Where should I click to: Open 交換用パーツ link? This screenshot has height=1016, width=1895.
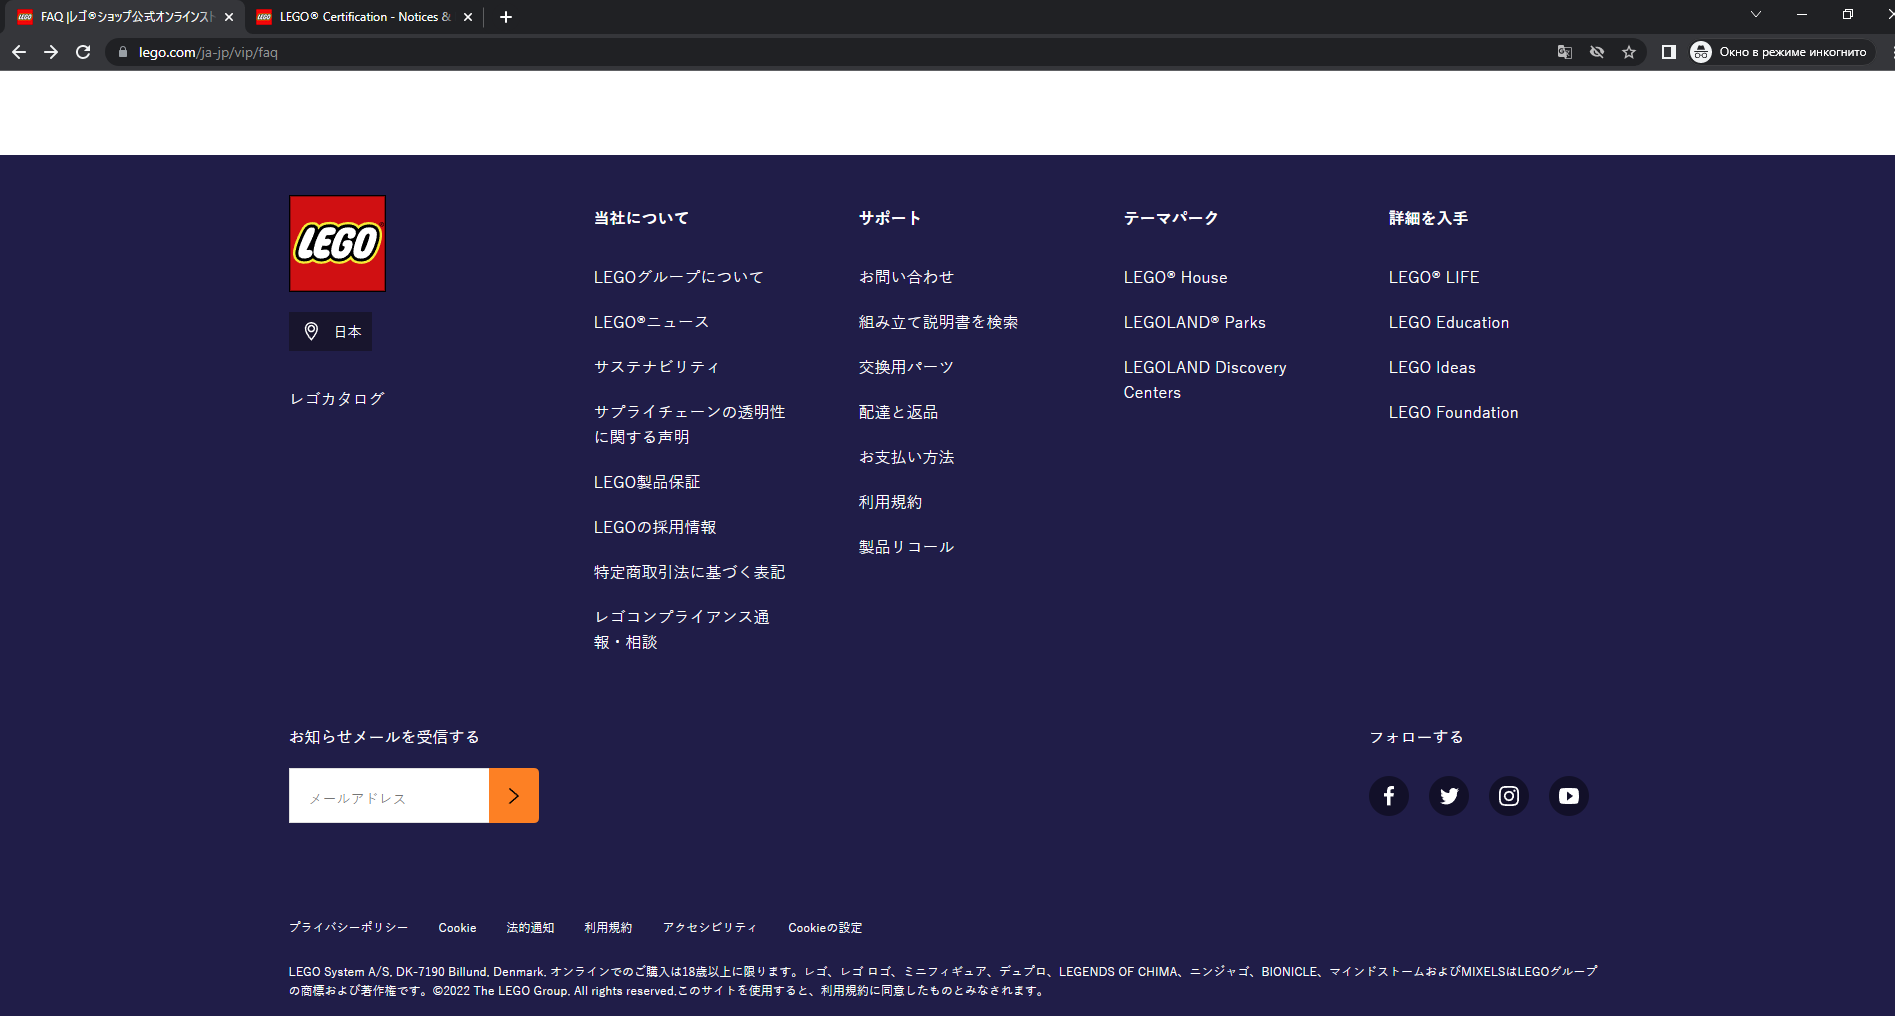(x=906, y=367)
